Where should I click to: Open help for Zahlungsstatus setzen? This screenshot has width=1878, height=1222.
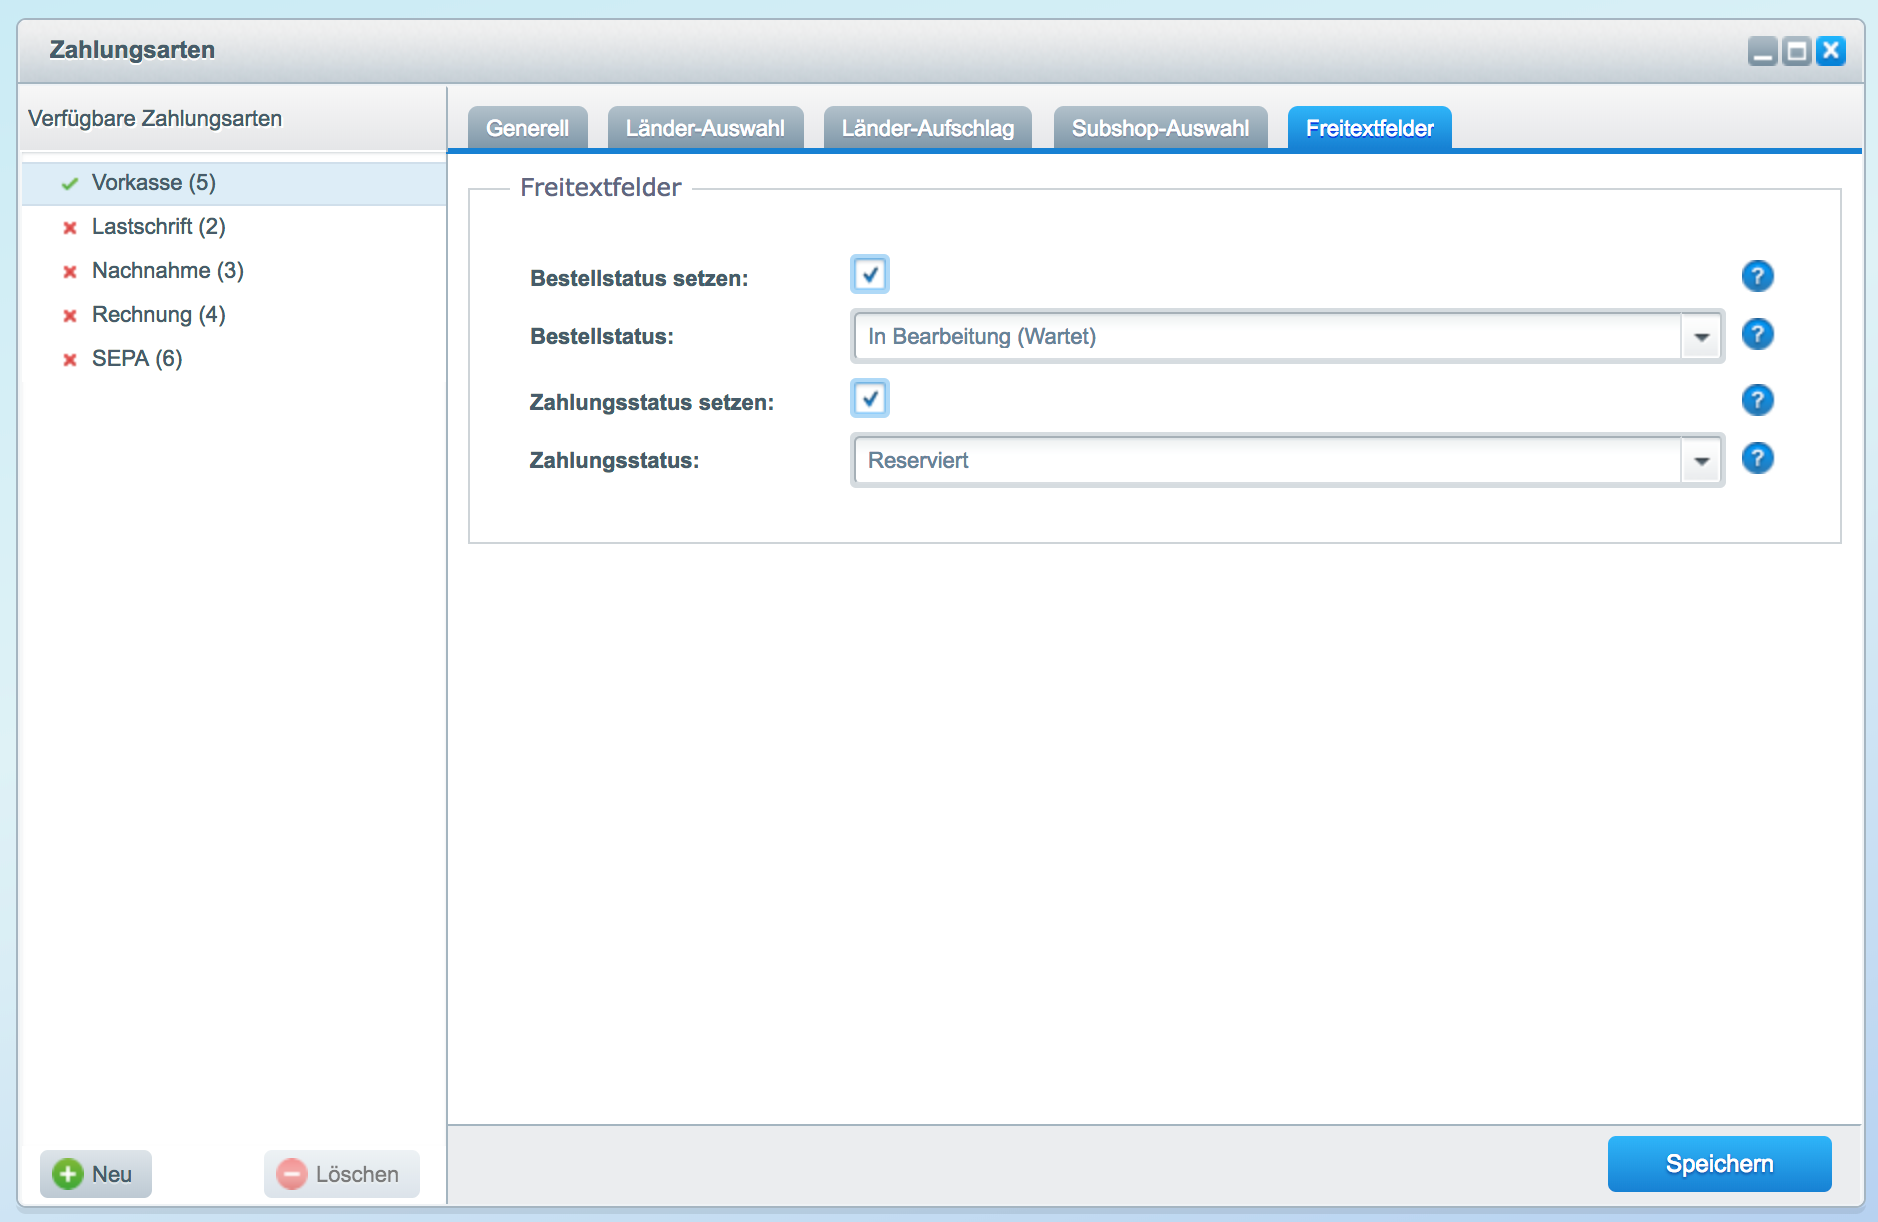(x=1757, y=400)
